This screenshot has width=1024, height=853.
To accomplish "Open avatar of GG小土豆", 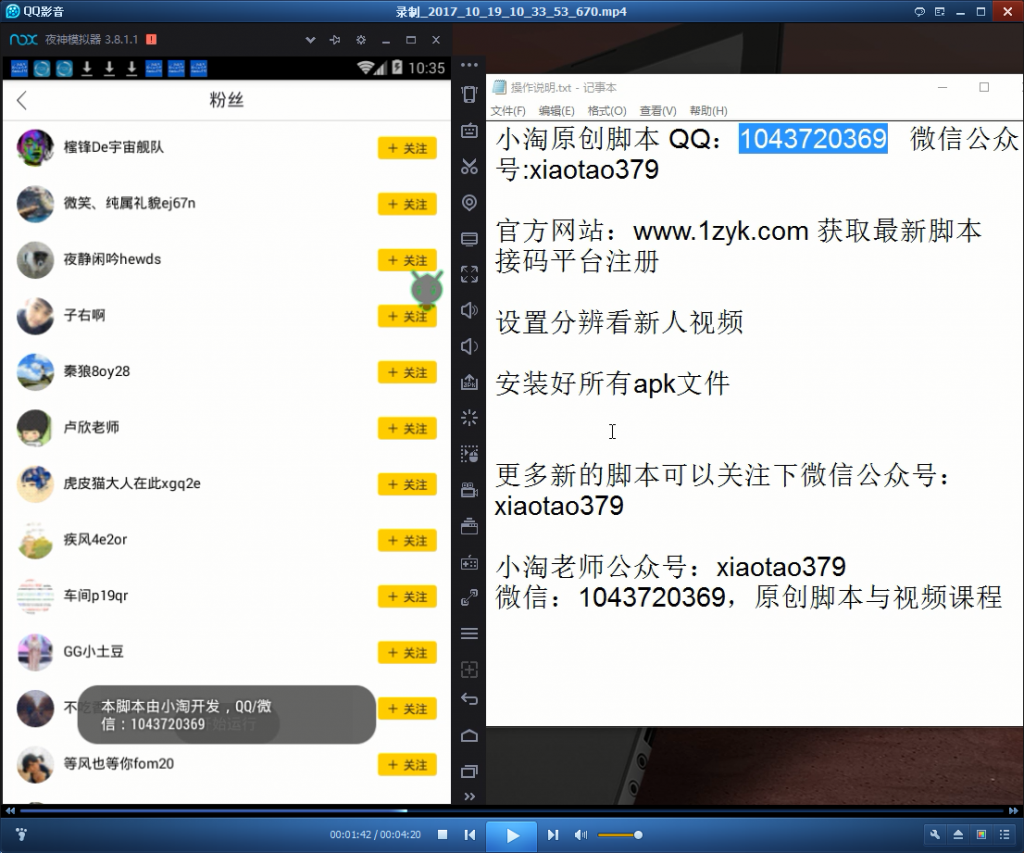I will (35, 652).
